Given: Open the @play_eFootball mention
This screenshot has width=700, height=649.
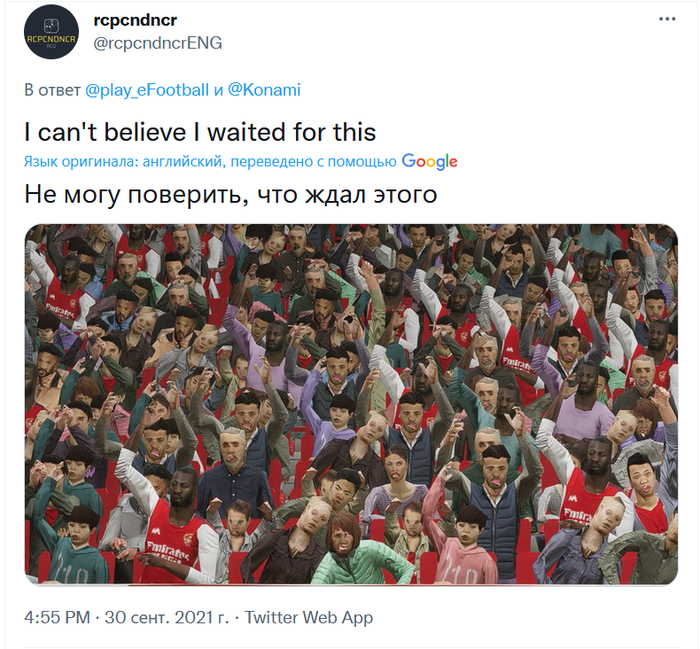Looking at the screenshot, I should [149, 90].
